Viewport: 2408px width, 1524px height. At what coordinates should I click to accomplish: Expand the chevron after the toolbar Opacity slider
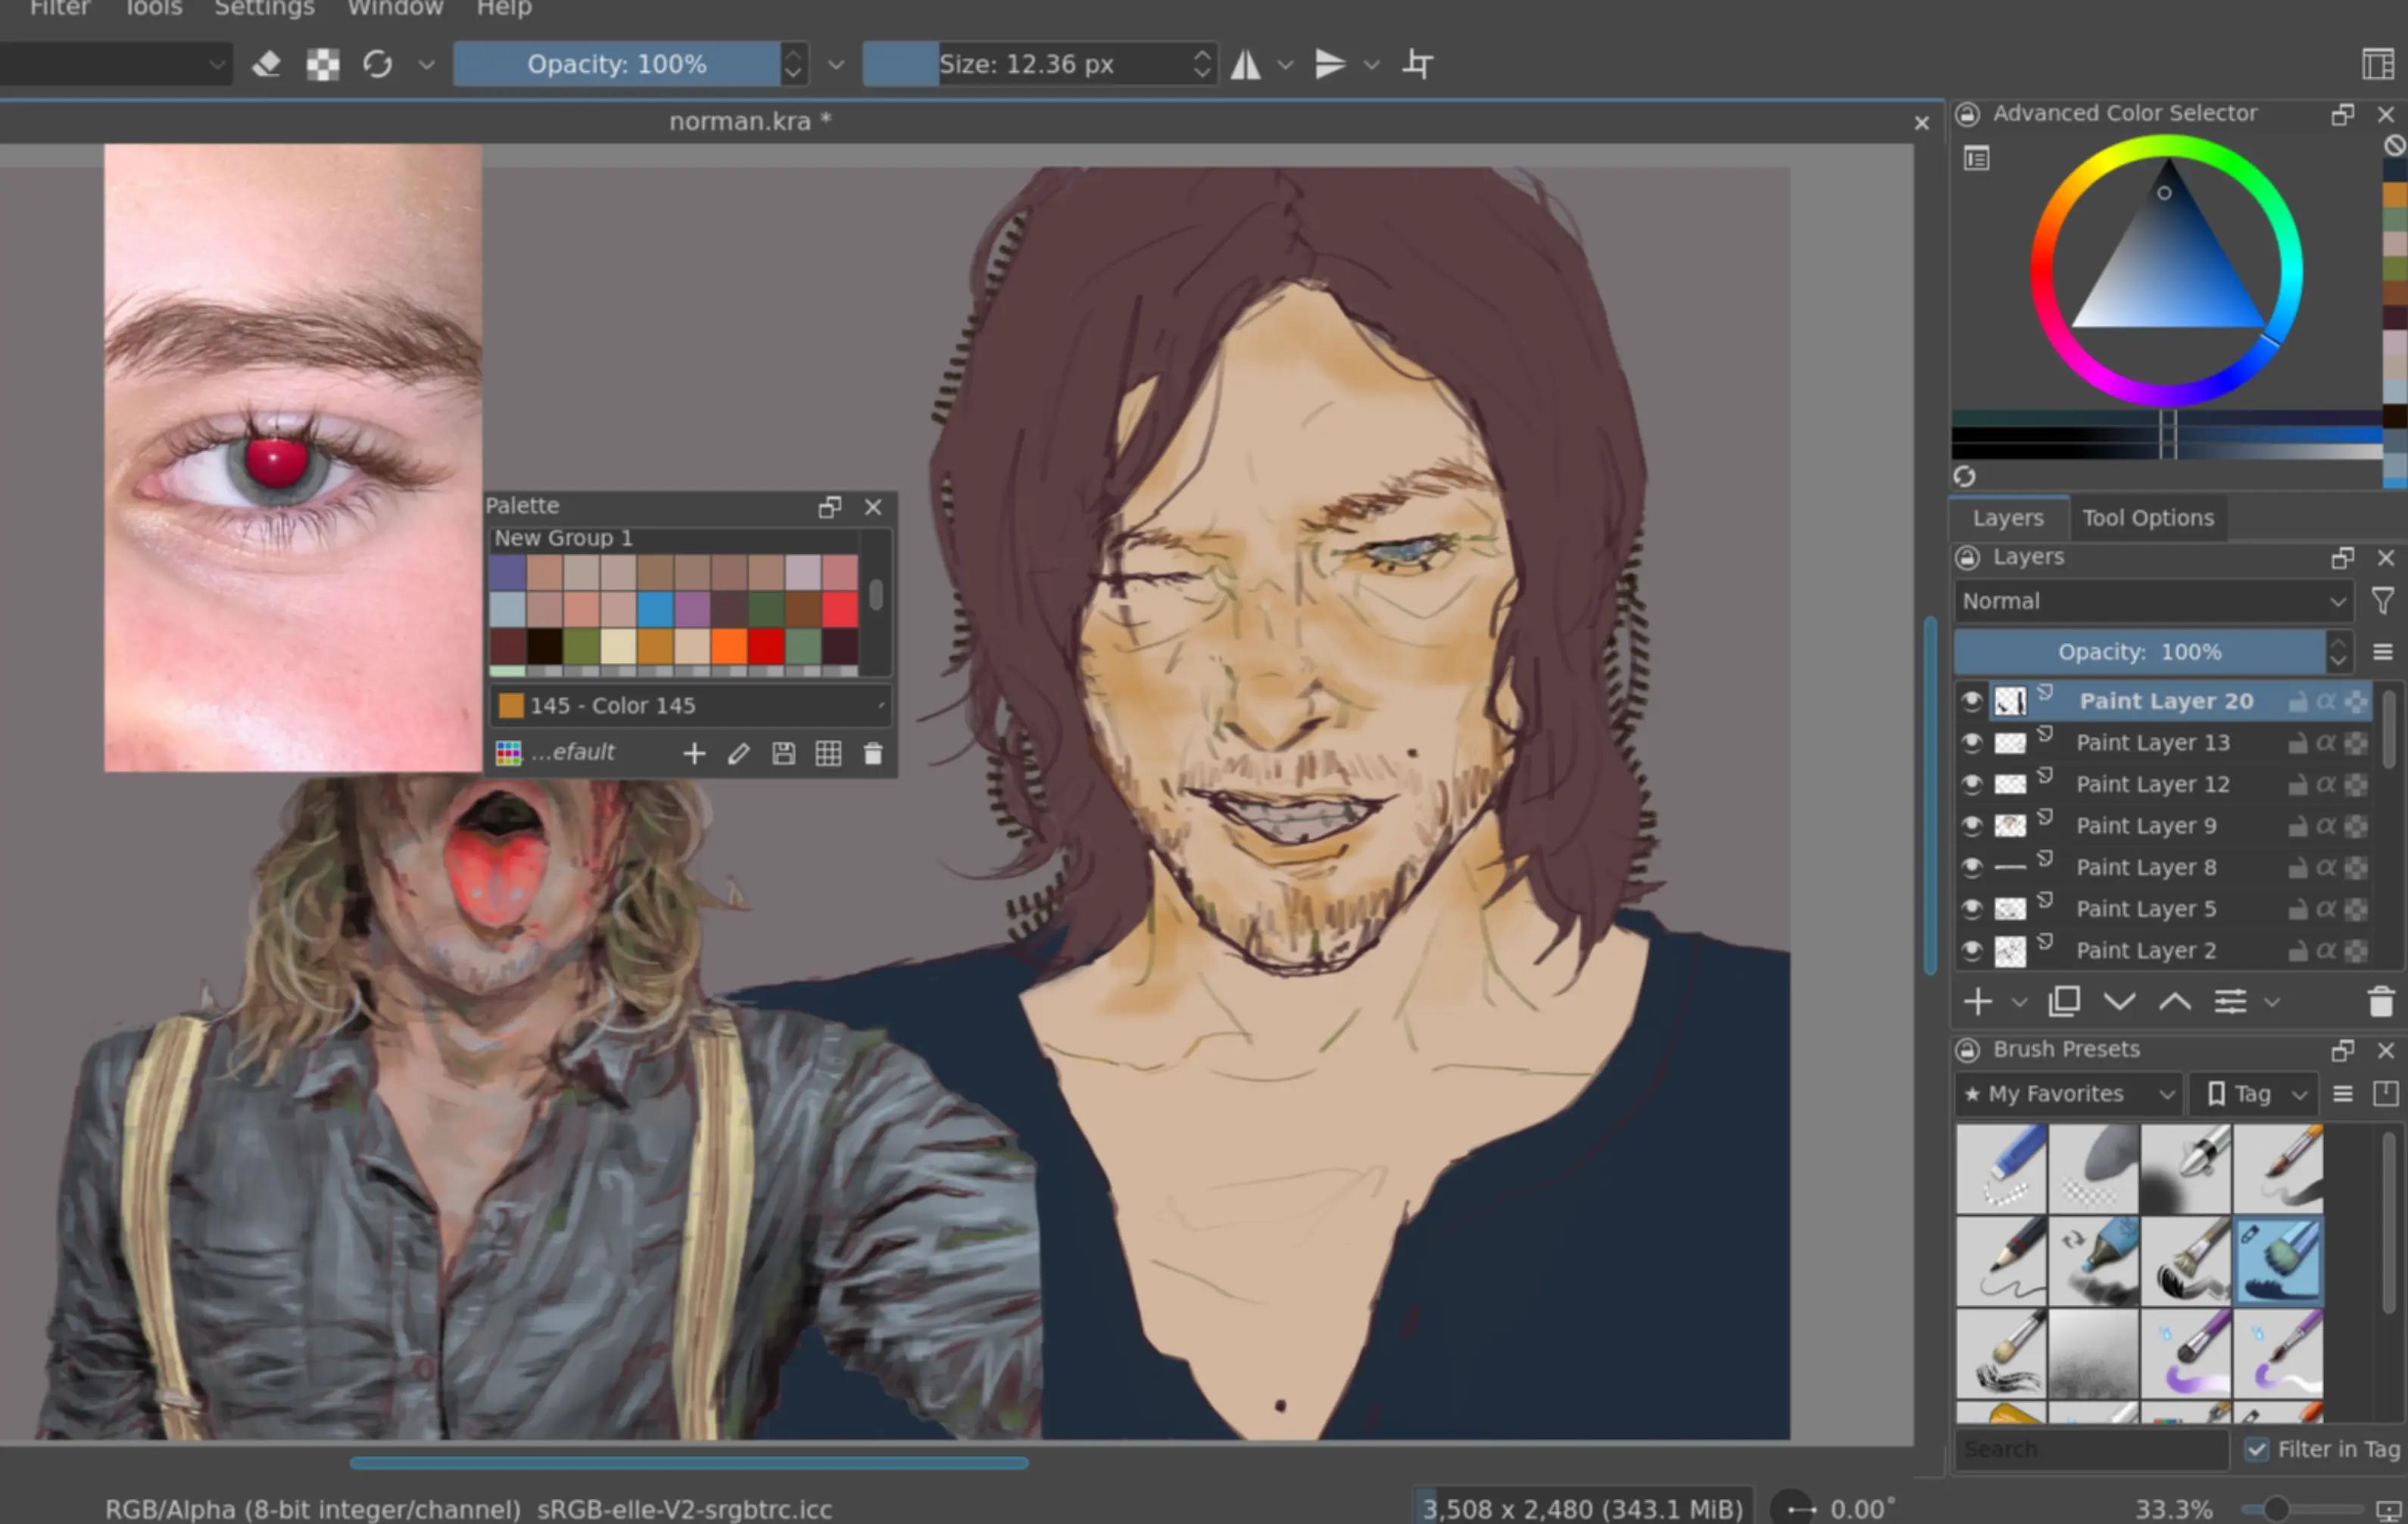click(836, 65)
